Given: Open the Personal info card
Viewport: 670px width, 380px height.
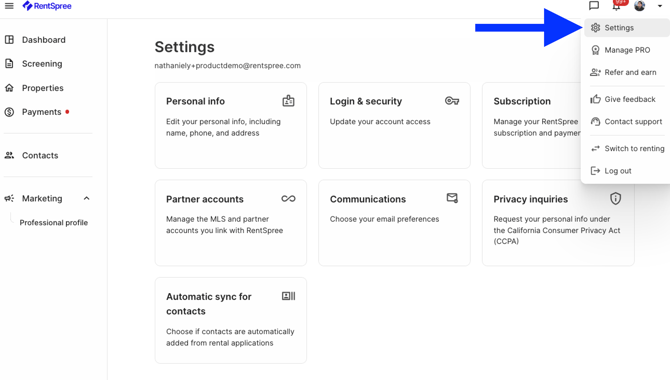Looking at the screenshot, I should pos(231,125).
